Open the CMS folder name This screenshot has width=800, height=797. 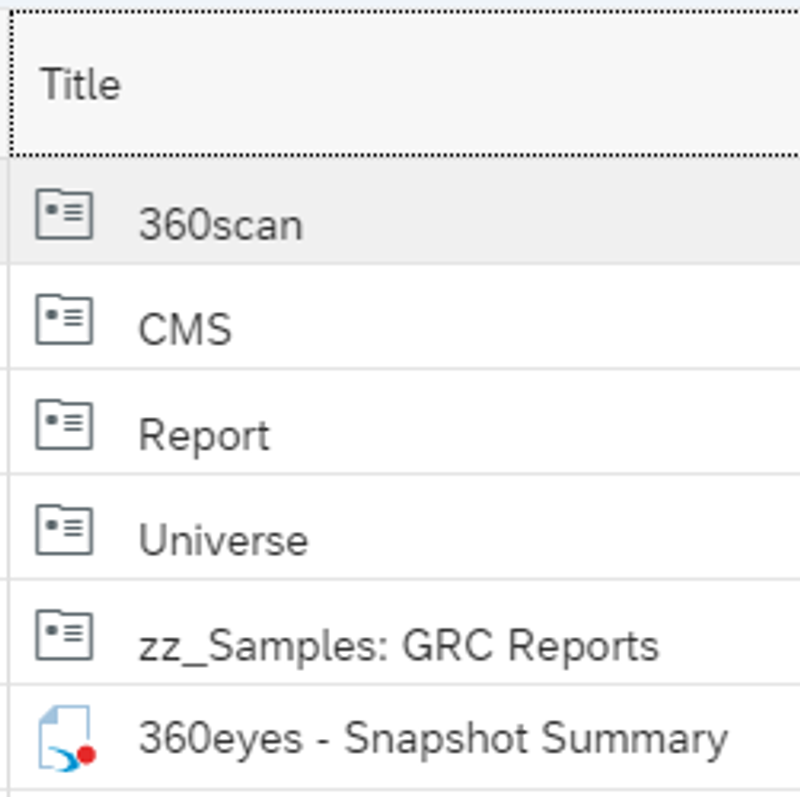pyautogui.click(x=185, y=329)
